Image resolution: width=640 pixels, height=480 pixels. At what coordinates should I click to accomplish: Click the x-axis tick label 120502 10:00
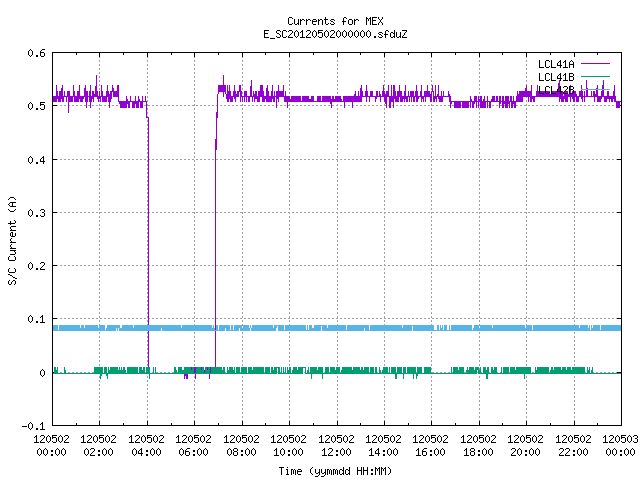(288, 446)
